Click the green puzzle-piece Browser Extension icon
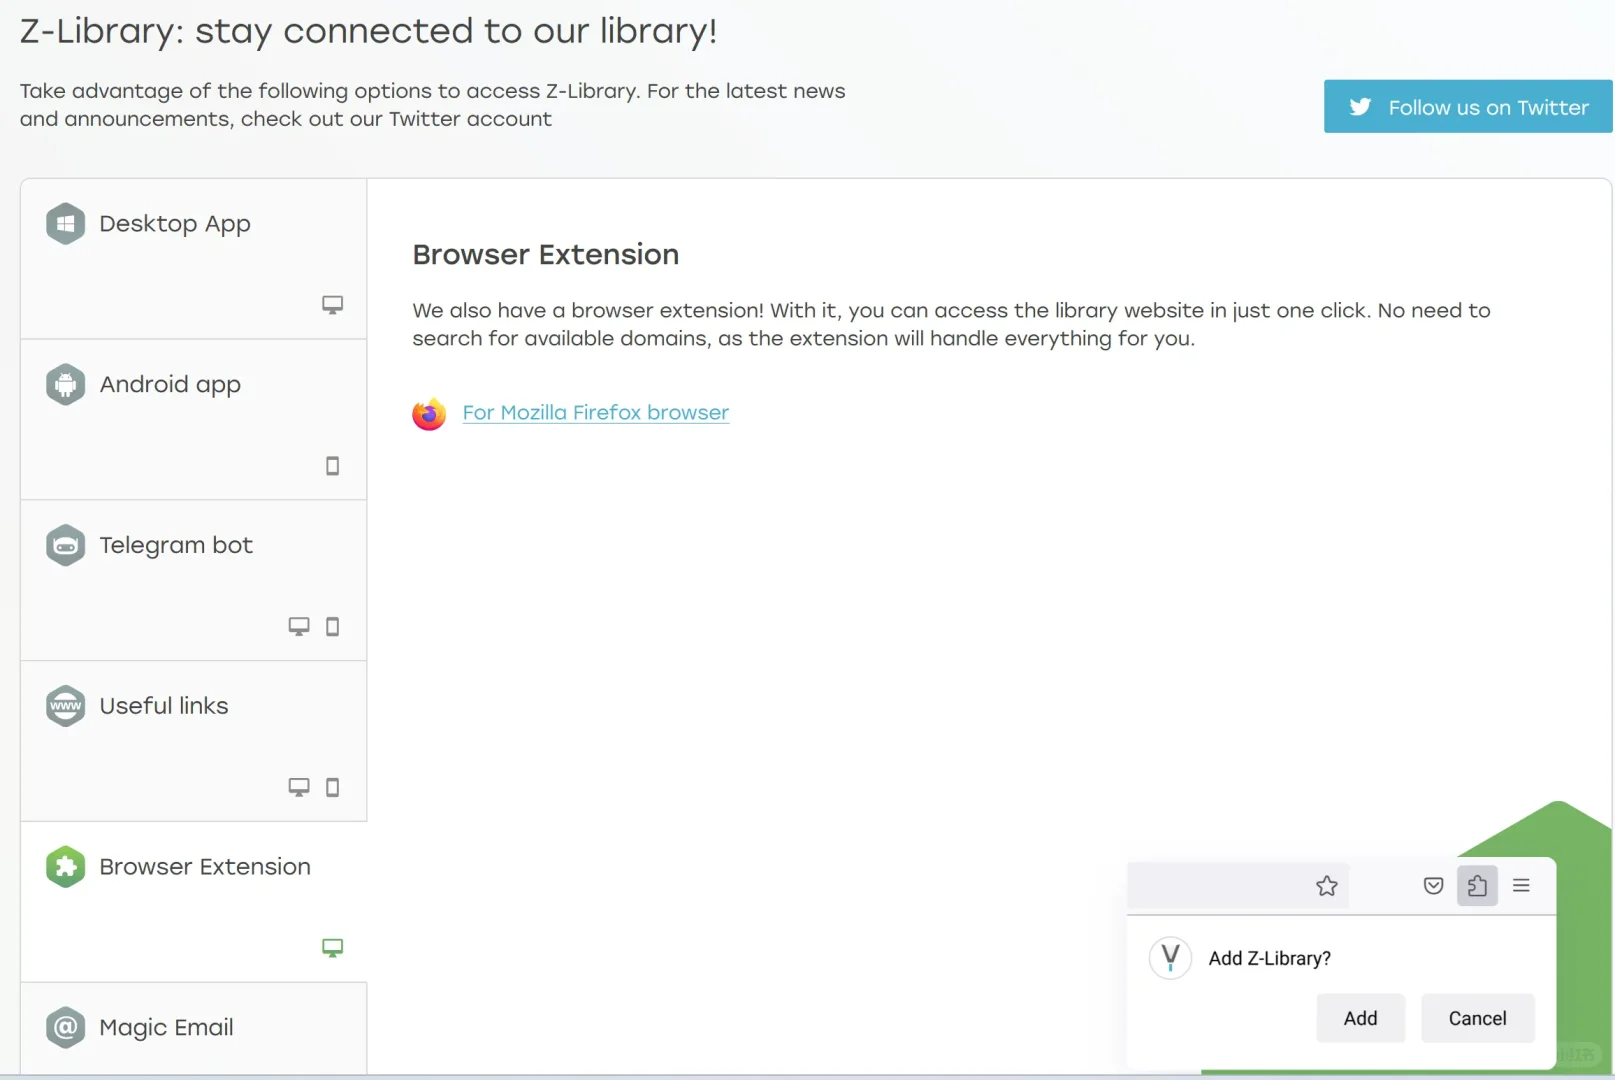Screen dimensions: 1615x1080 pyautogui.click(x=65, y=867)
